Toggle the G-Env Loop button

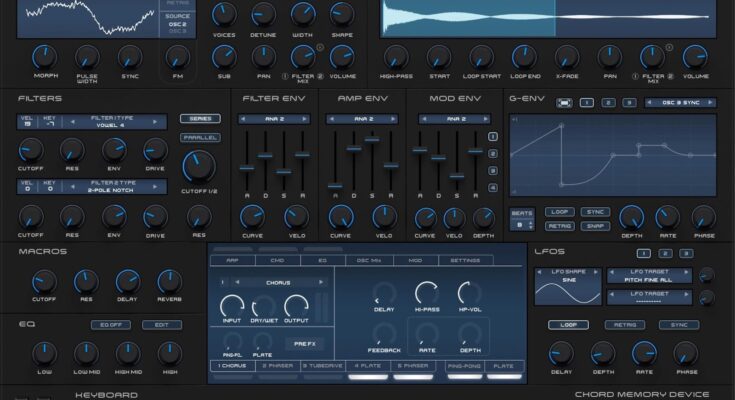coord(558,212)
